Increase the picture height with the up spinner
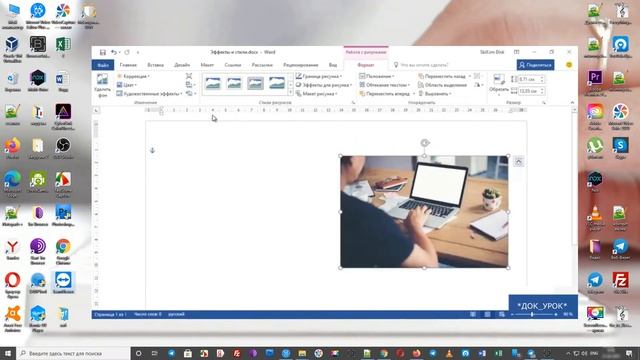640x360 pixels. (542, 78)
